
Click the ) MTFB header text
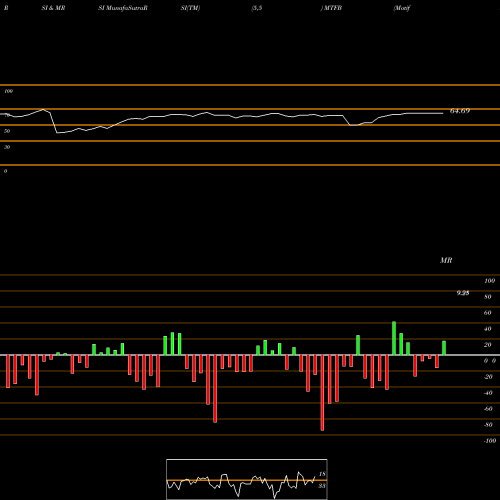click(x=331, y=8)
